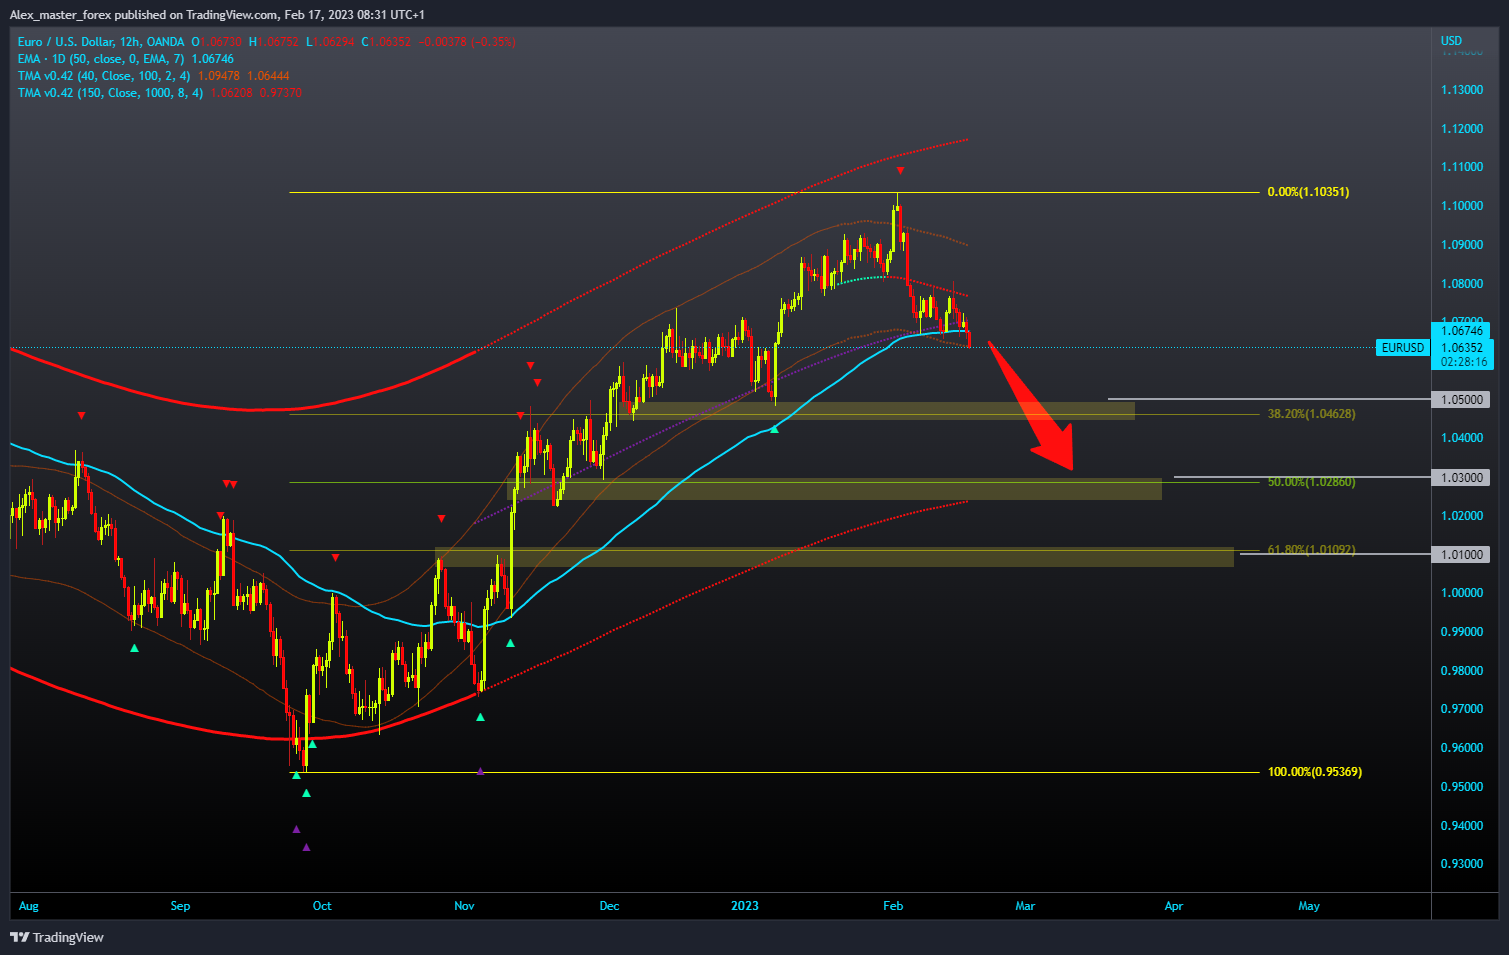The height and width of the screenshot is (955, 1509).
Task: Click the 1.00000 price axis label
Action: point(1461,593)
